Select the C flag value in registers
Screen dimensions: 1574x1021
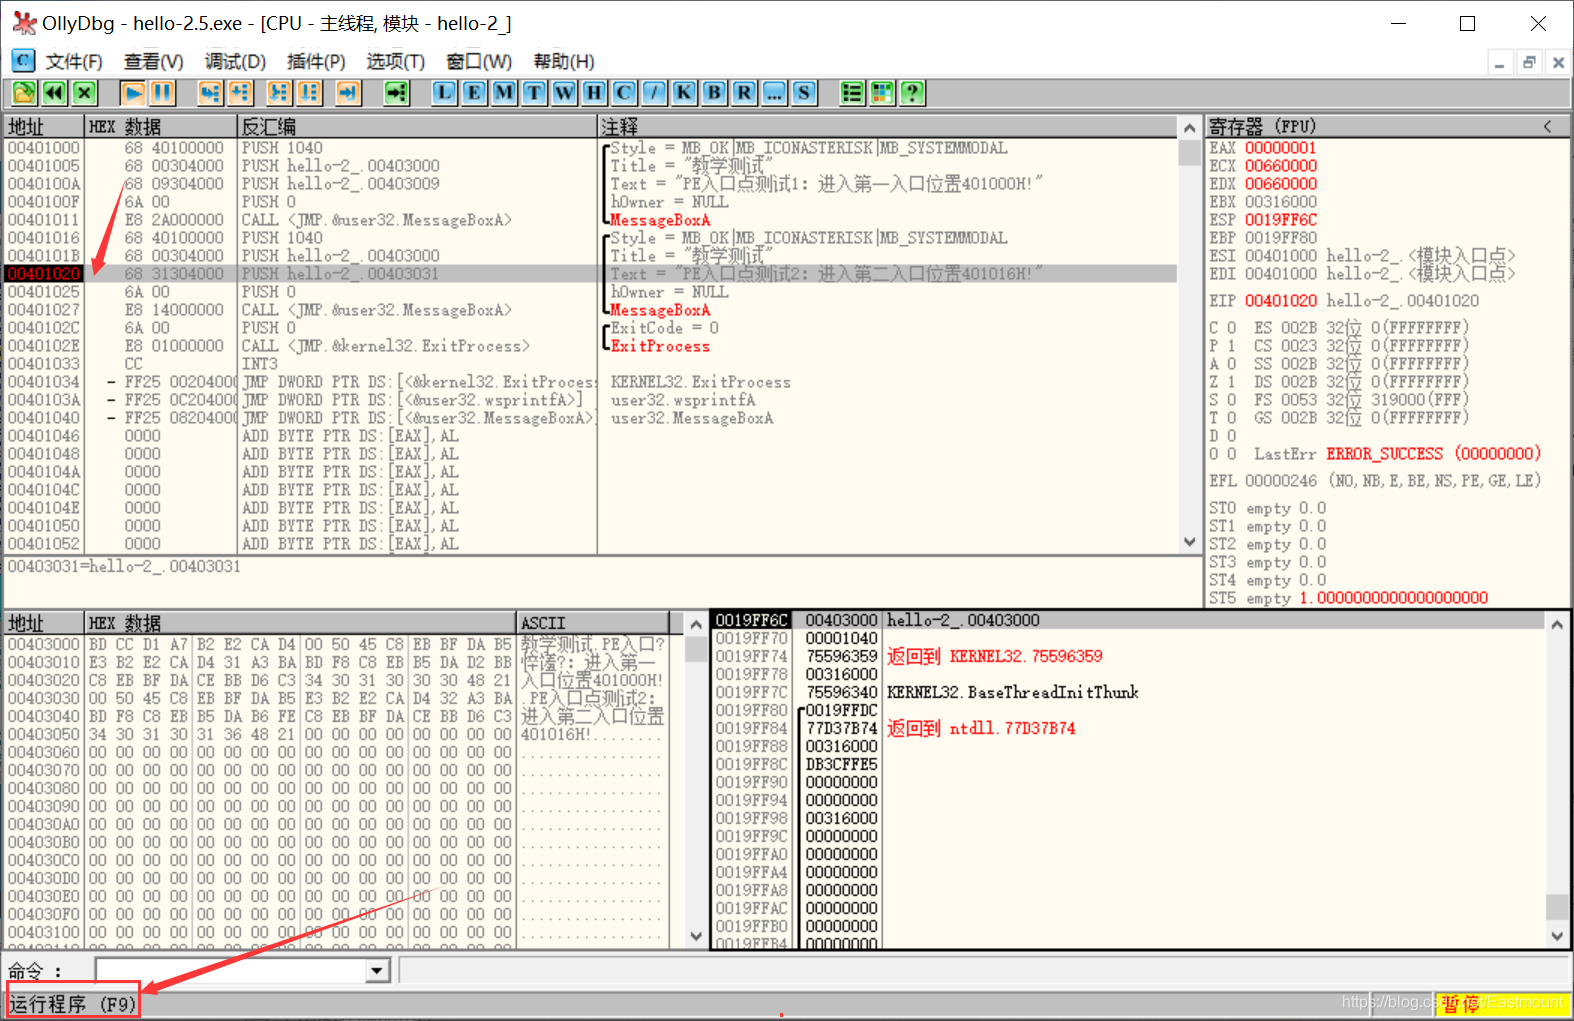tap(1232, 327)
